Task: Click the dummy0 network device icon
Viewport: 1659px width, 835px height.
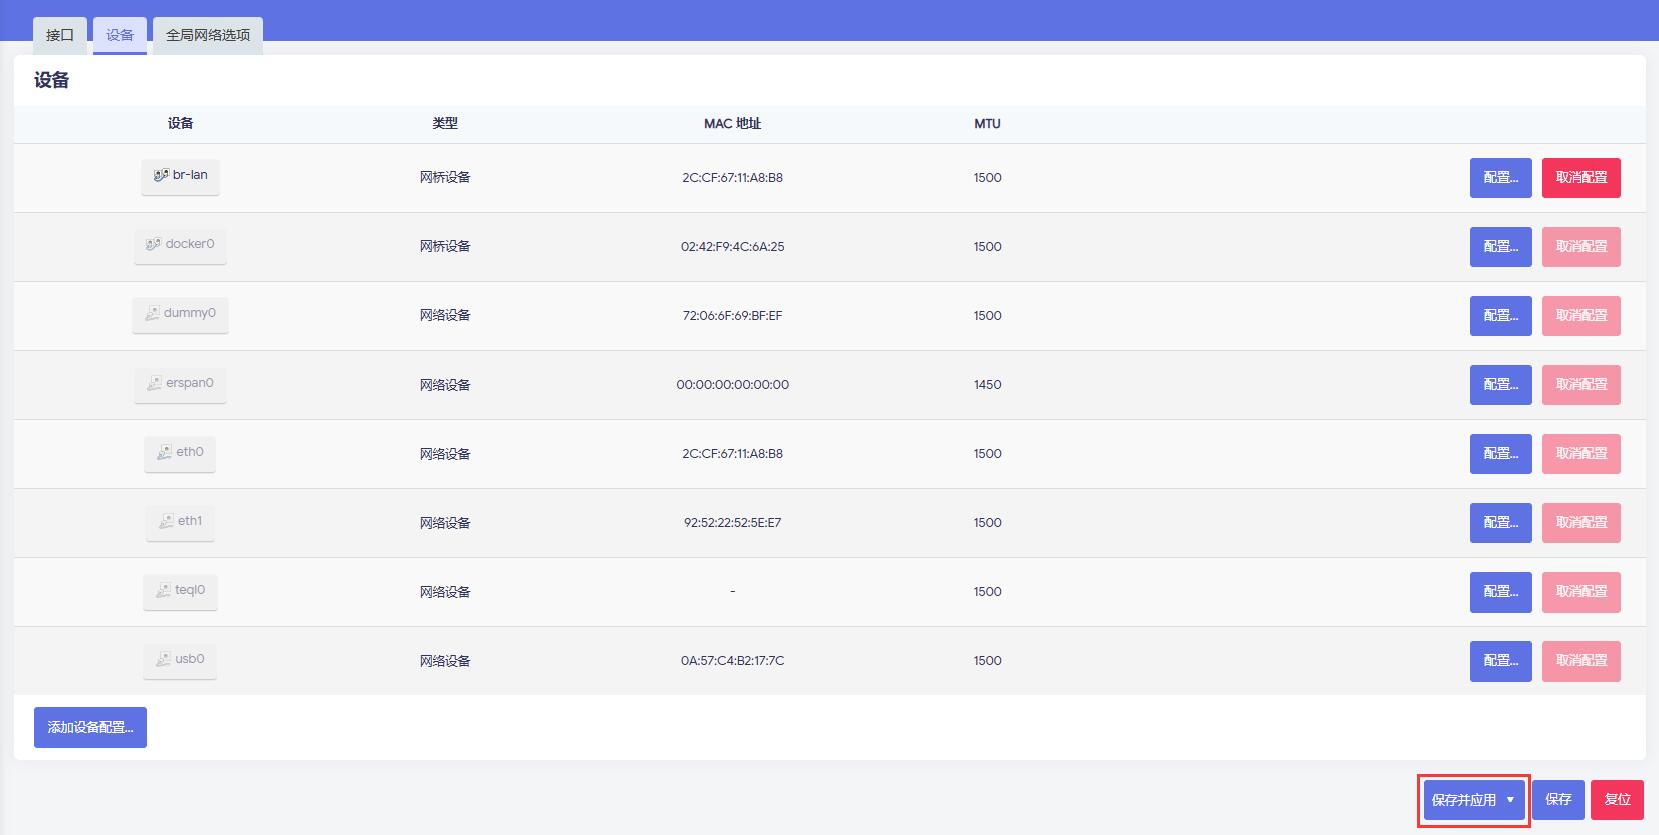Action: tap(152, 313)
